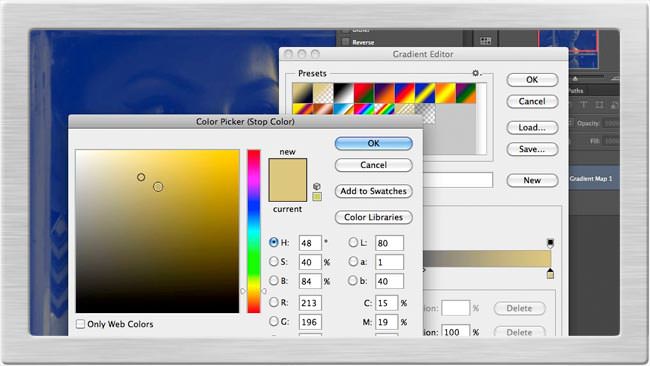The height and width of the screenshot is (366, 650).
Task: Click OK in Gradient Editor window
Action: pyautogui.click(x=532, y=80)
